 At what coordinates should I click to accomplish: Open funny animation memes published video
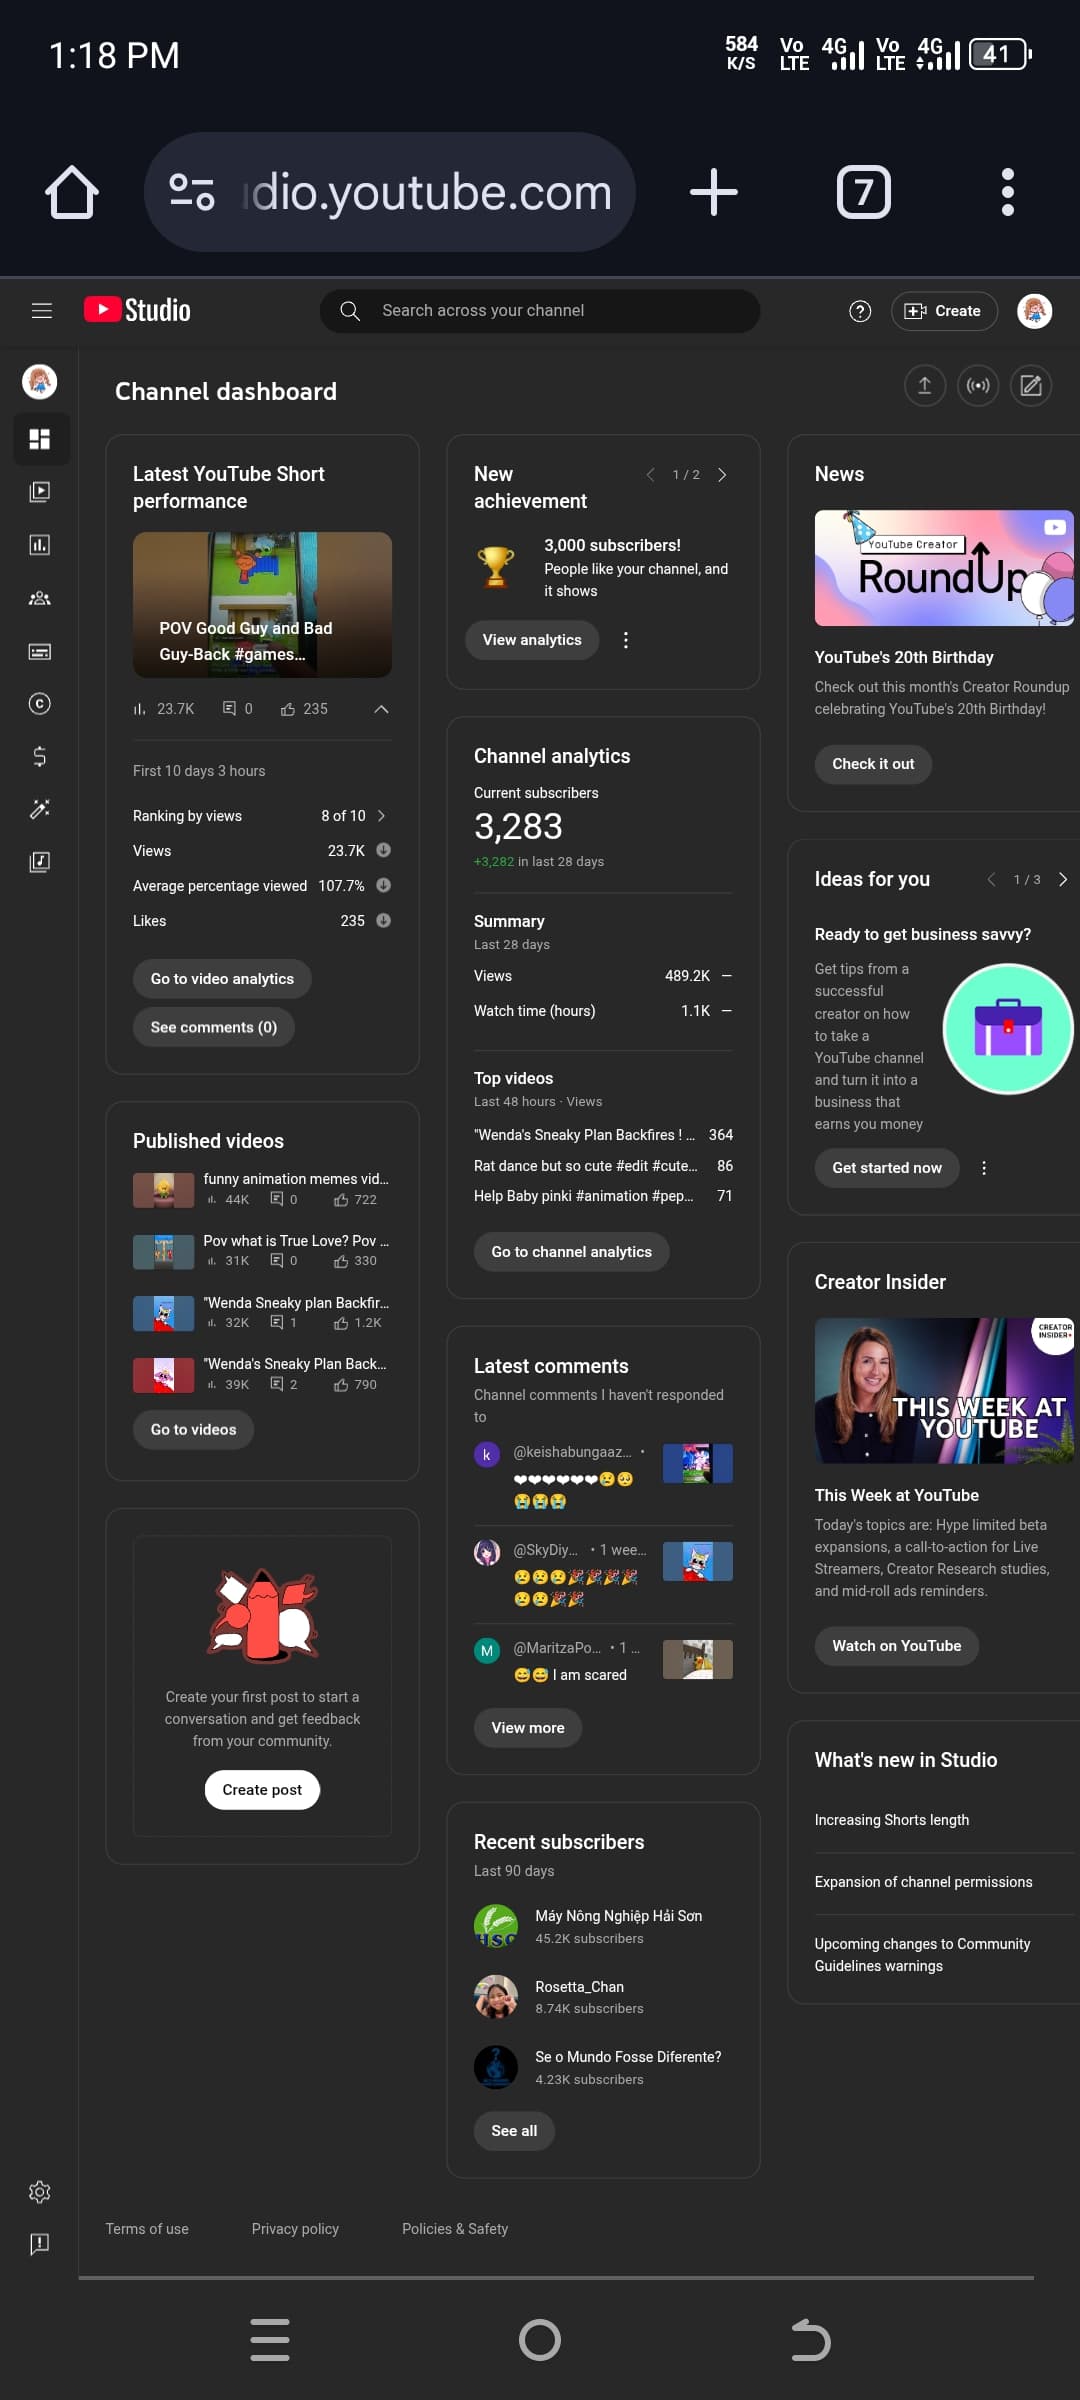tap(261, 1189)
